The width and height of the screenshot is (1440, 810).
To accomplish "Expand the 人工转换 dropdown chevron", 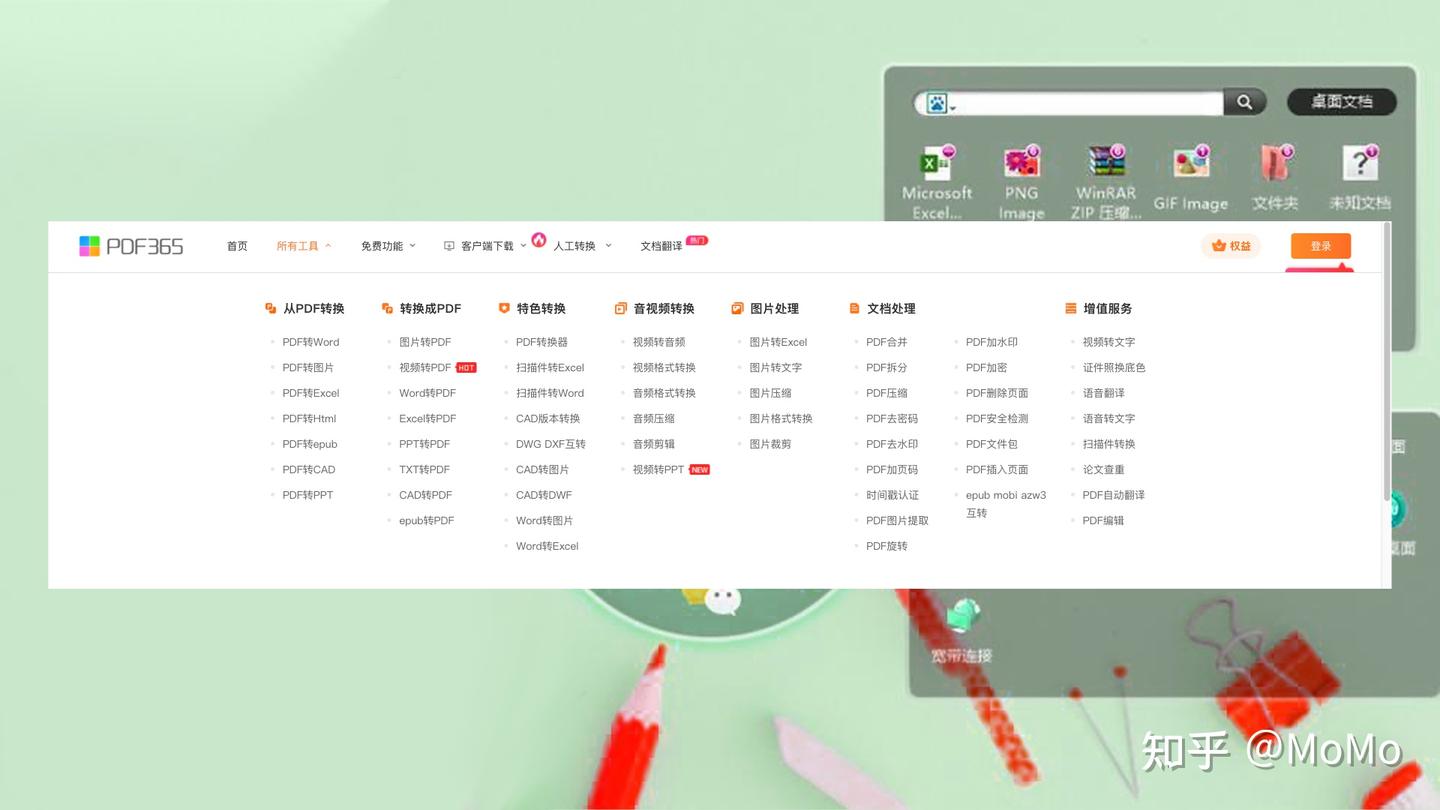I will coord(608,246).
